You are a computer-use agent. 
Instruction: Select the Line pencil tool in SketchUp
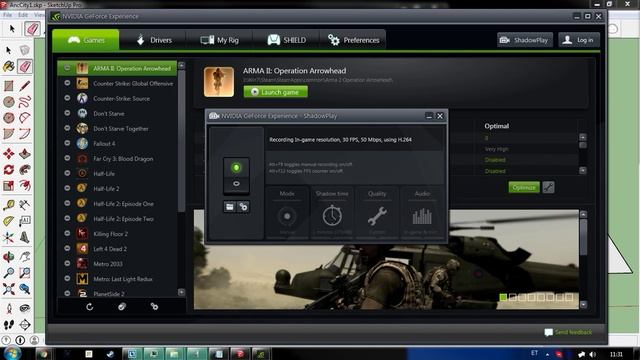tap(24, 86)
